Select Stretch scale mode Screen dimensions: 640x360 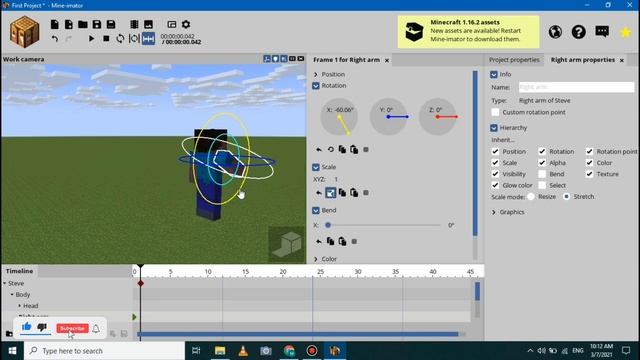567,197
